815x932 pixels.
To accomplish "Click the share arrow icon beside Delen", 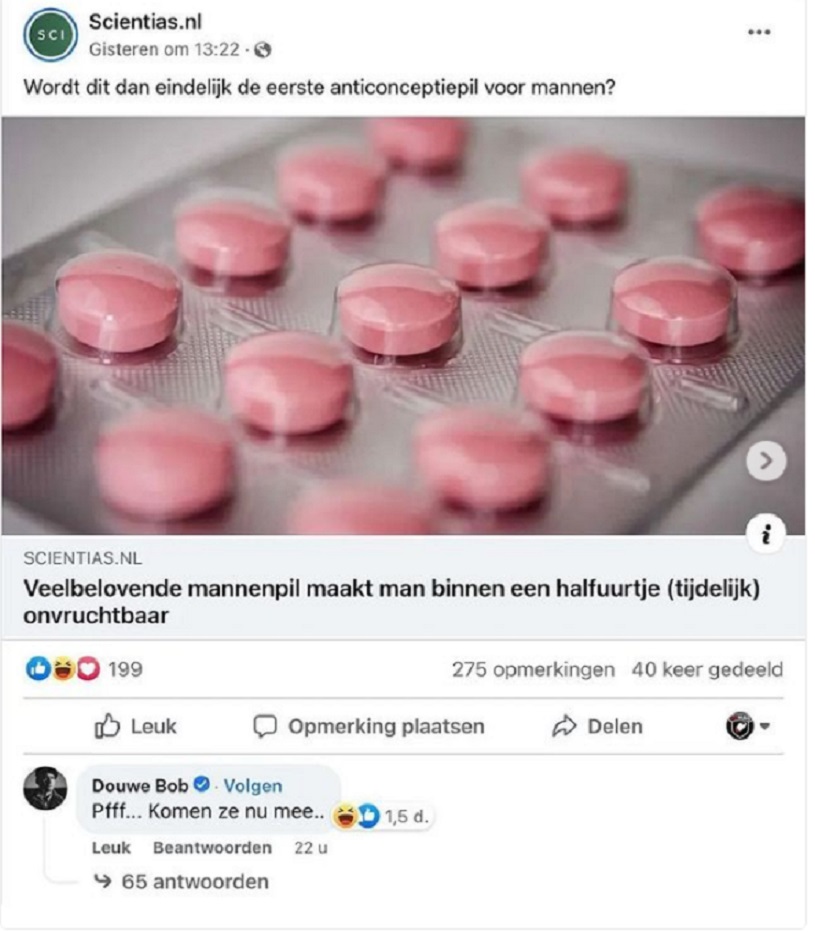I will [x=564, y=726].
